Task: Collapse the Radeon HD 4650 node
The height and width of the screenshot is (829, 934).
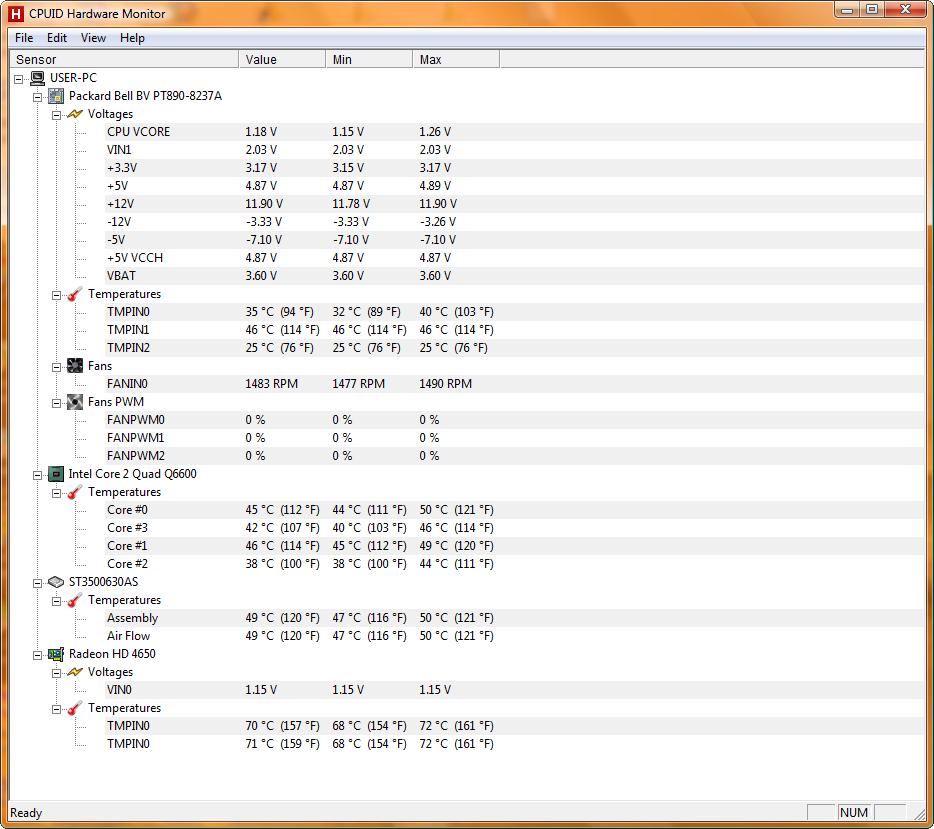Action: pyautogui.click(x=38, y=655)
